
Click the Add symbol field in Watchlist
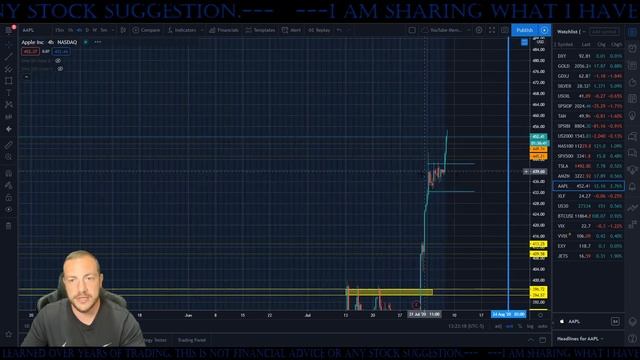604,32
